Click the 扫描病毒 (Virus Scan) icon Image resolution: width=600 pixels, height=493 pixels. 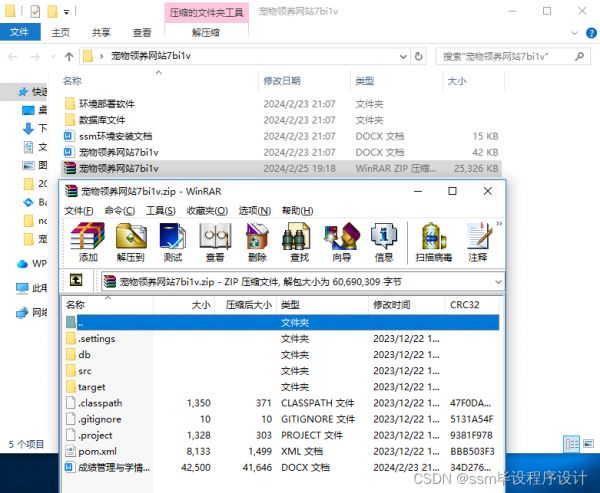433,240
